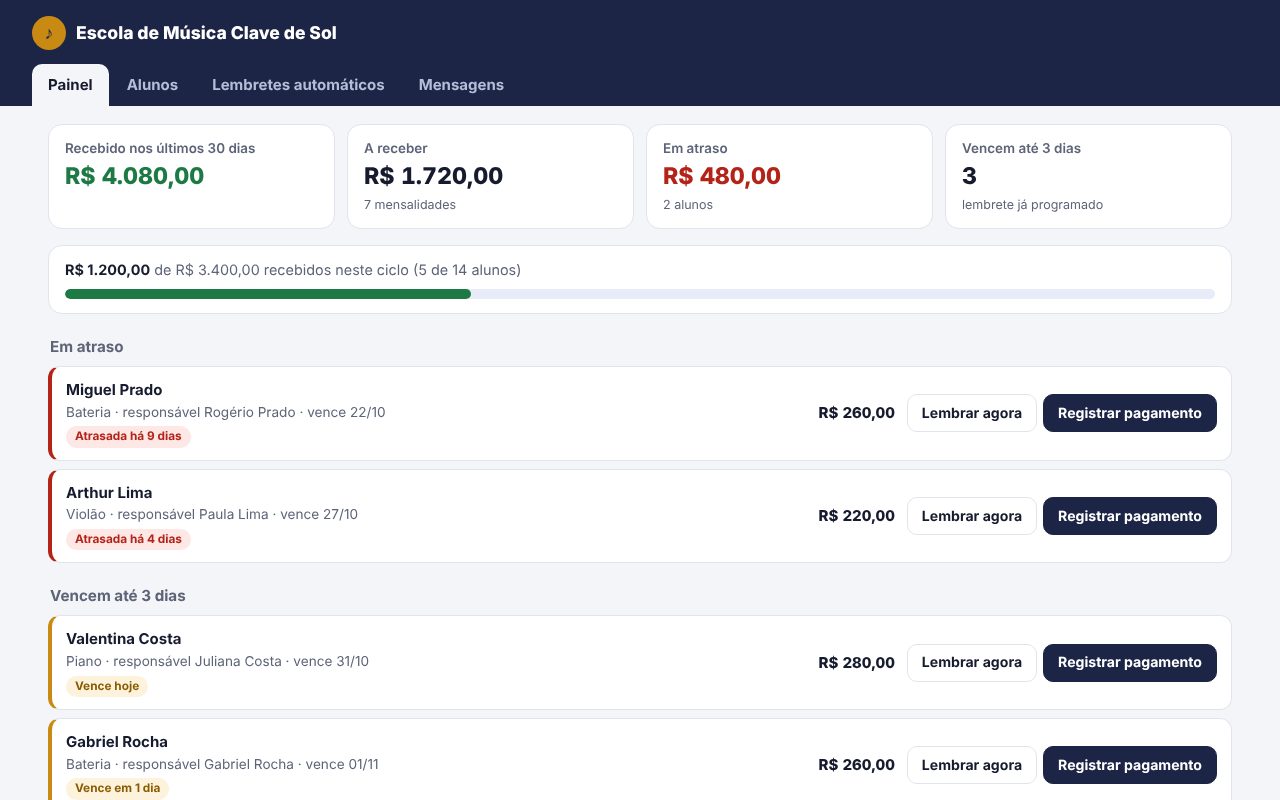Click the music note logo icon
This screenshot has height=800, width=1280.
pyautogui.click(x=49, y=33)
